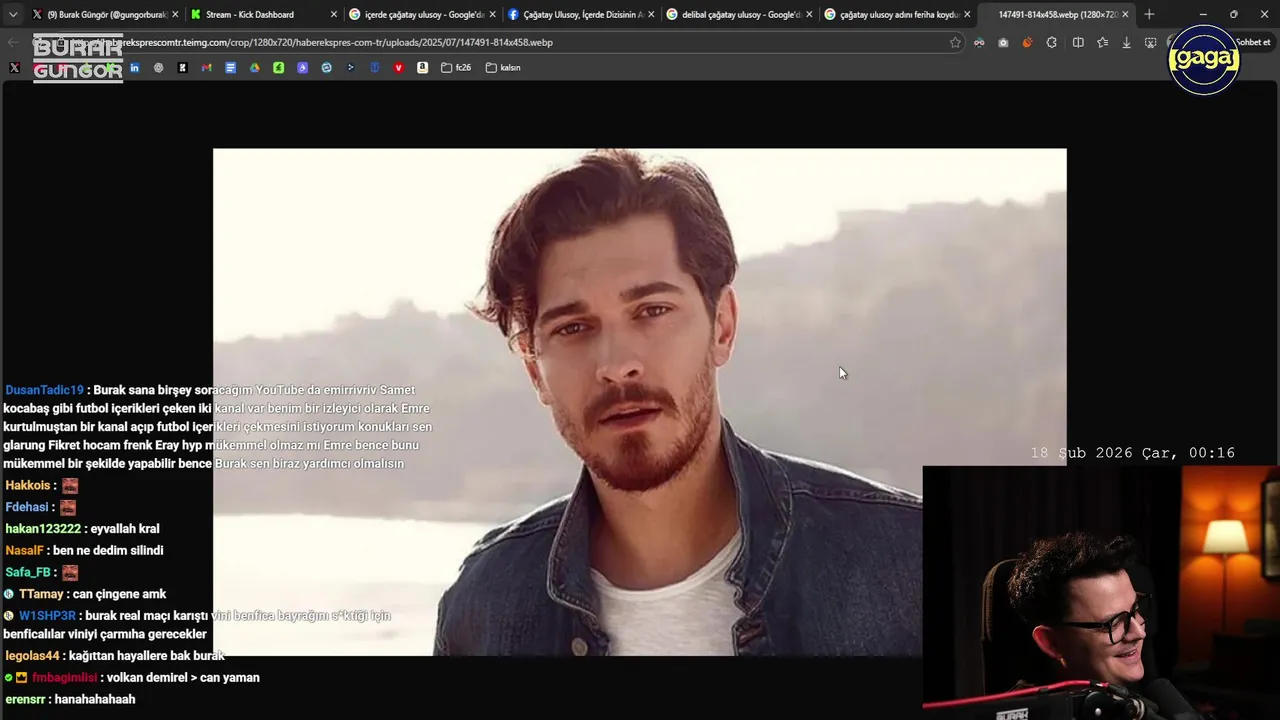Click username erensrr in chat
This screenshot has height=720, width=1280.
[25, 699]
